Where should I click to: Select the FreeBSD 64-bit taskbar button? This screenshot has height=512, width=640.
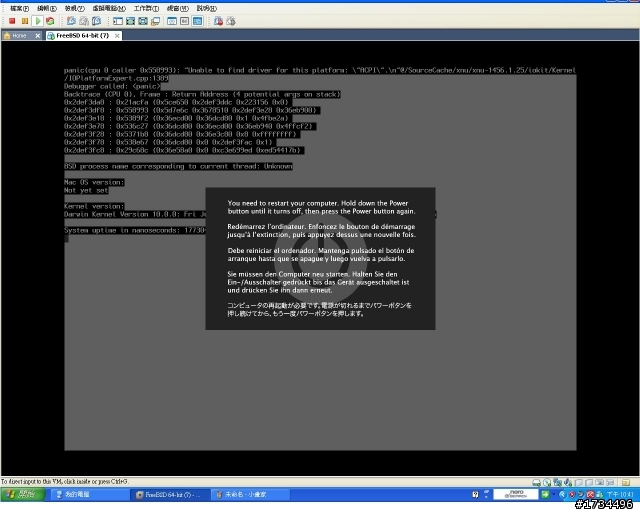[171, 494]
